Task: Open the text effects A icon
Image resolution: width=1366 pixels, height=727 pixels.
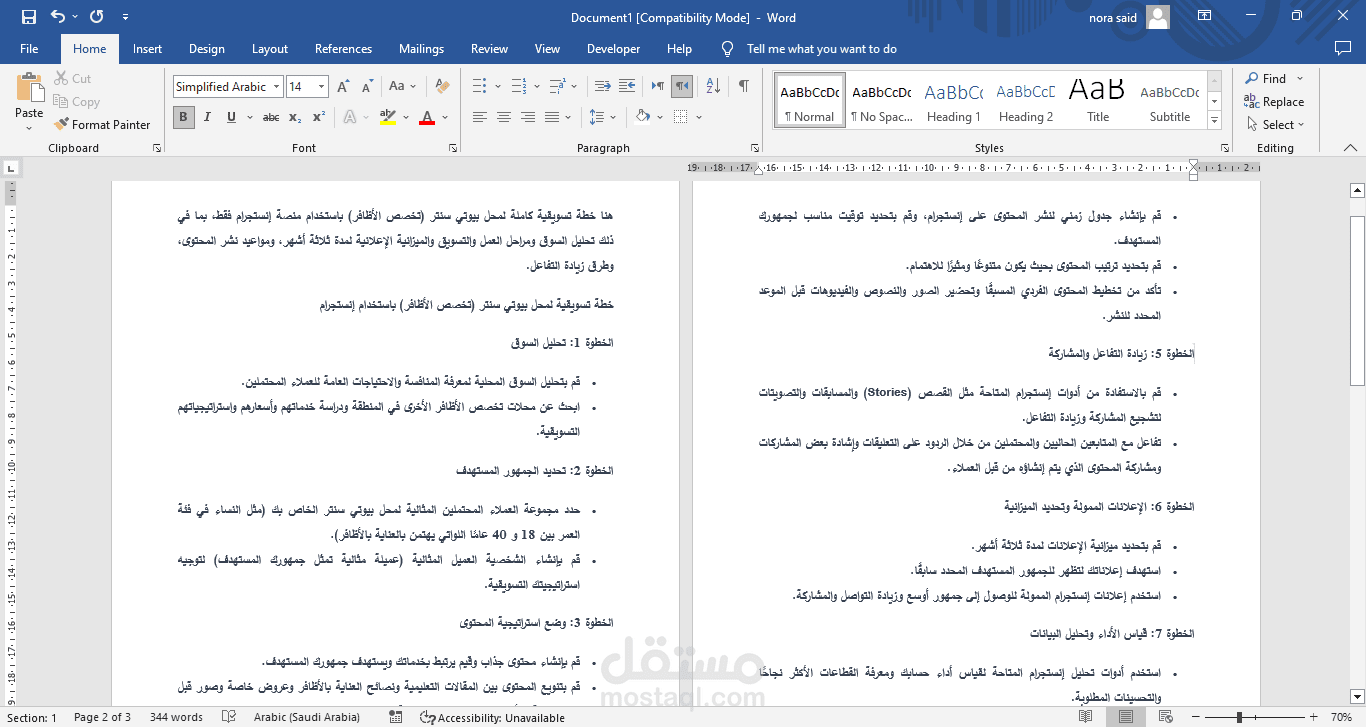Action: 351,117
